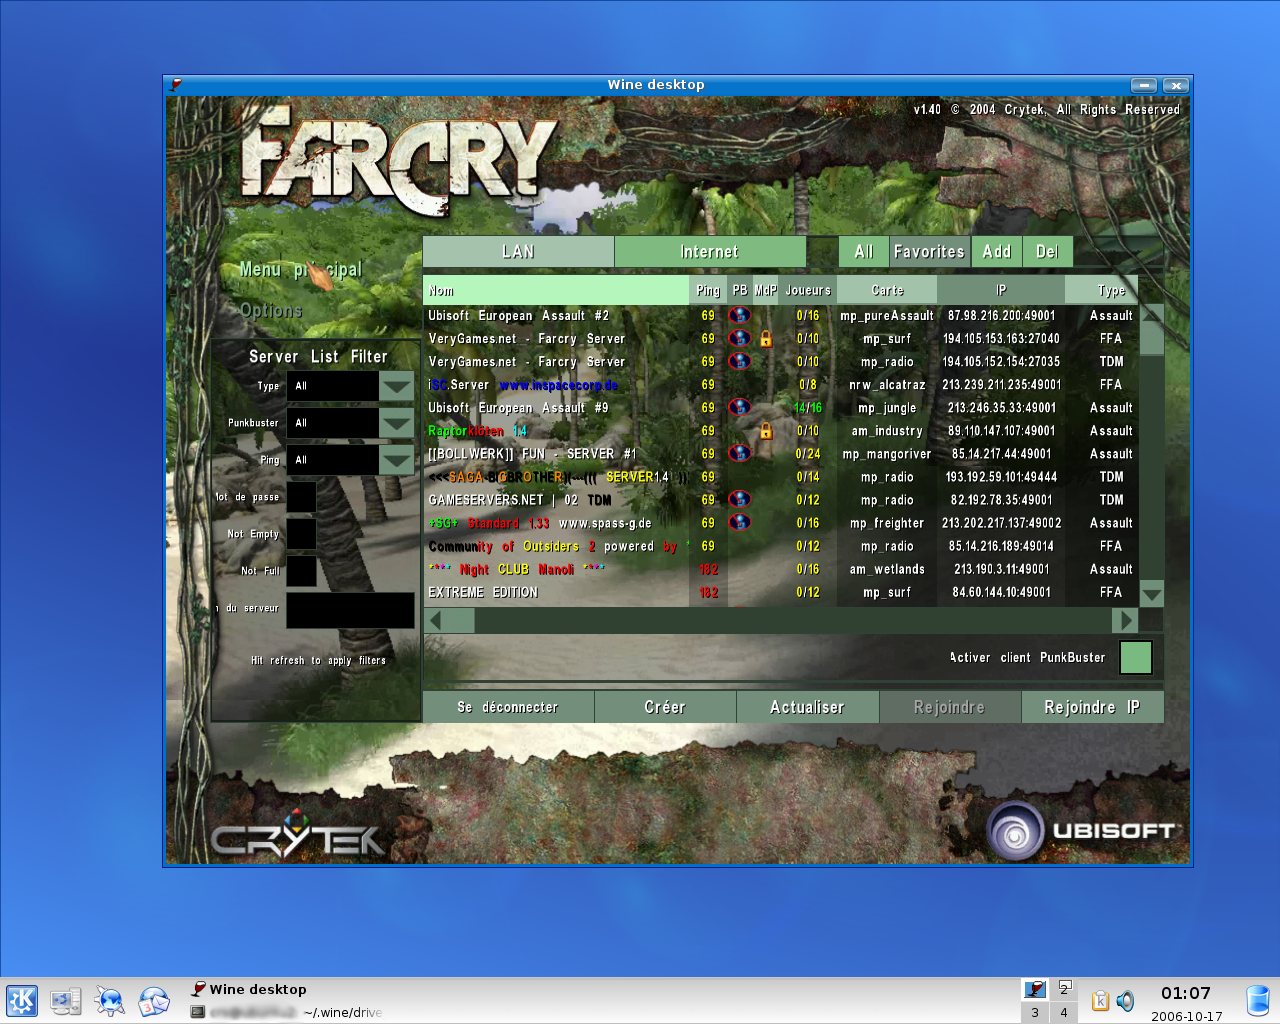Sort by IP column header

click(1001, 290)
